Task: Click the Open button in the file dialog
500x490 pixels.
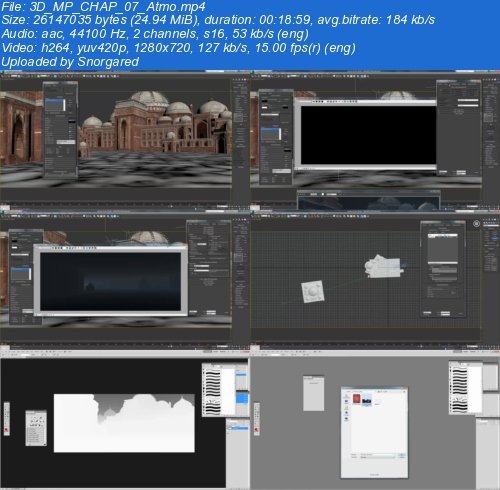Action: [x=402, y=455]
